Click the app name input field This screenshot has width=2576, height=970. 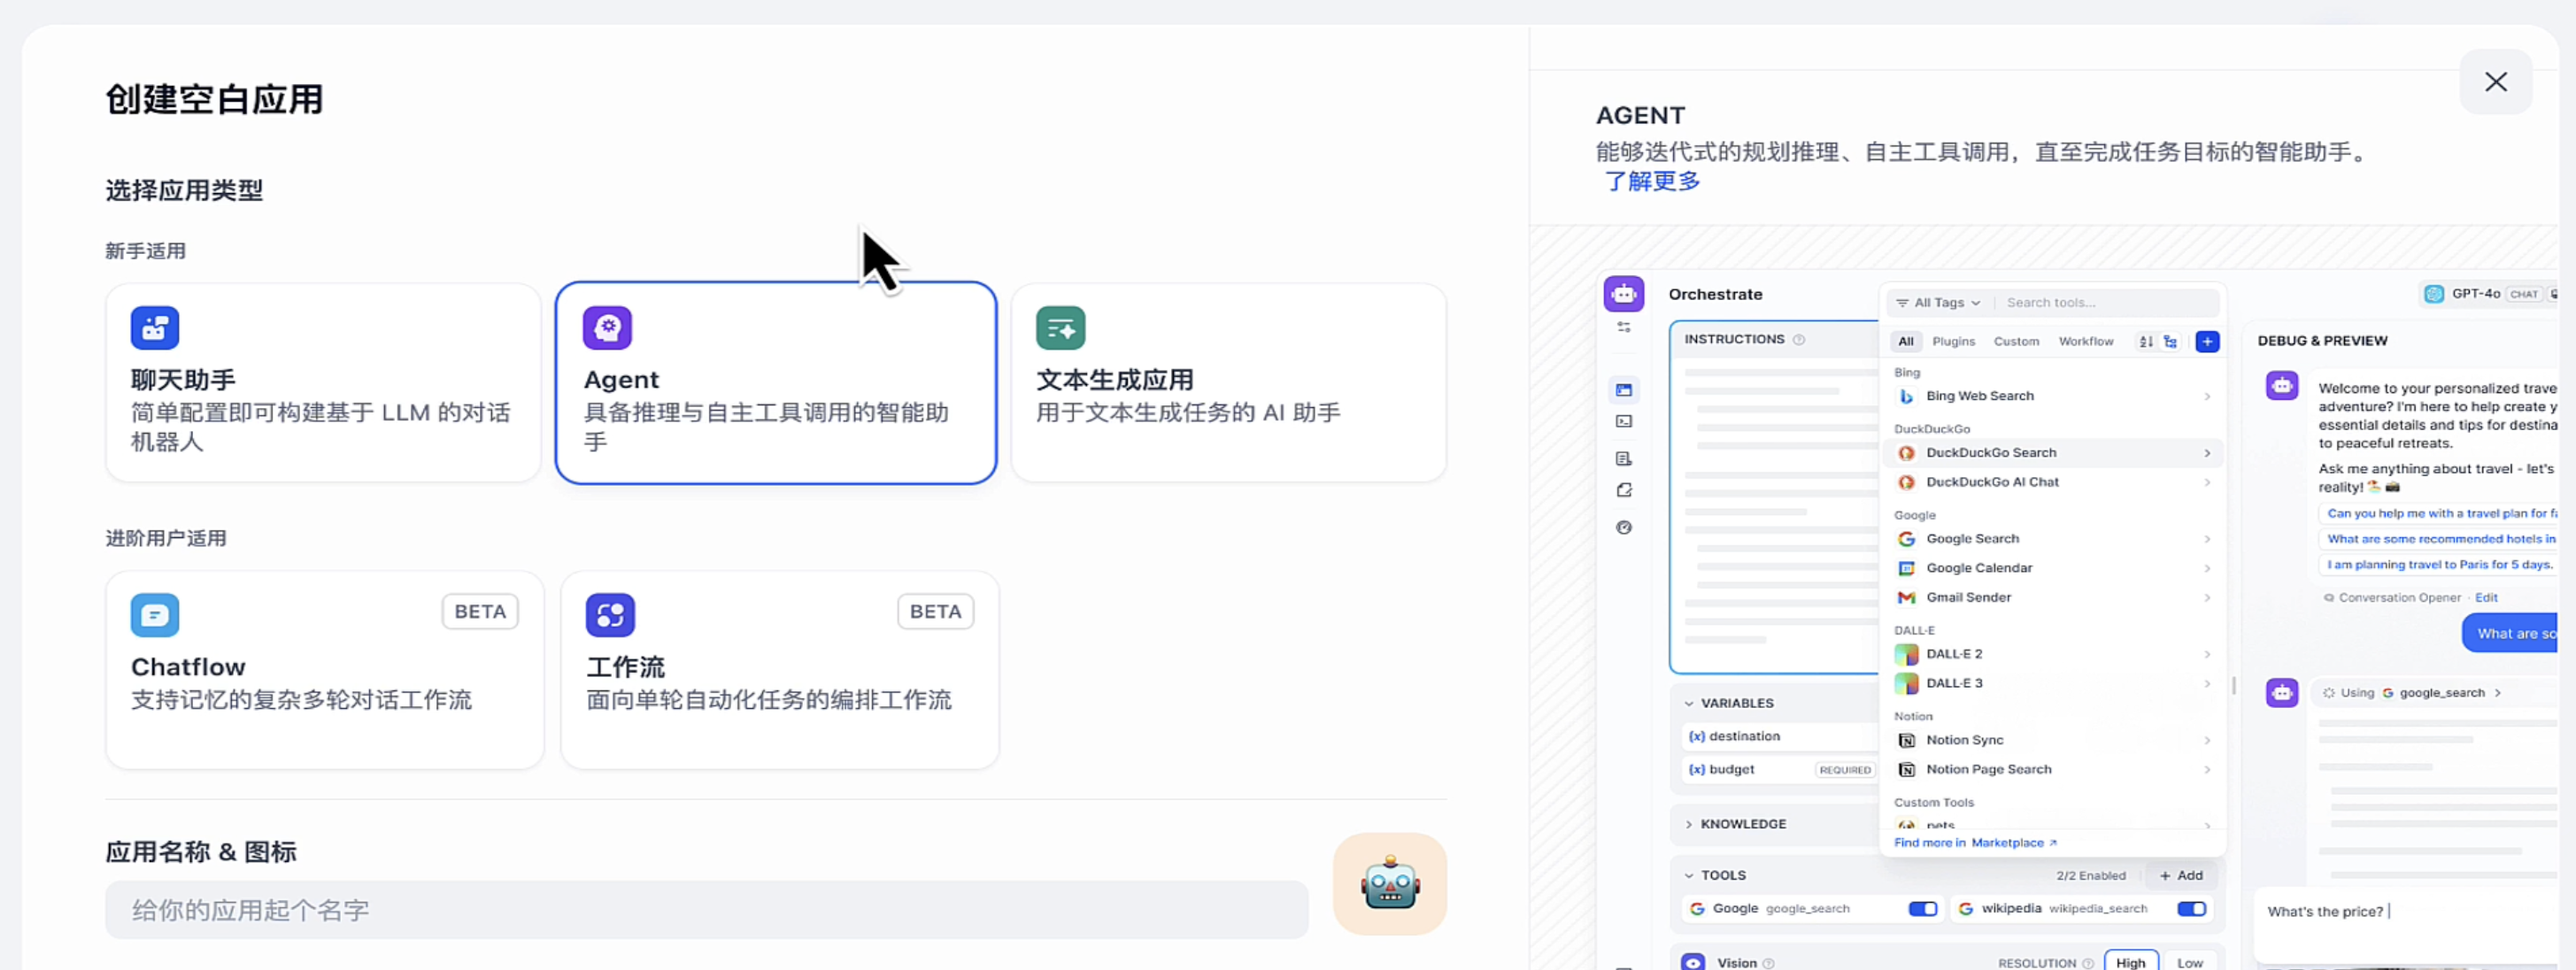click(x=706, y=909)
